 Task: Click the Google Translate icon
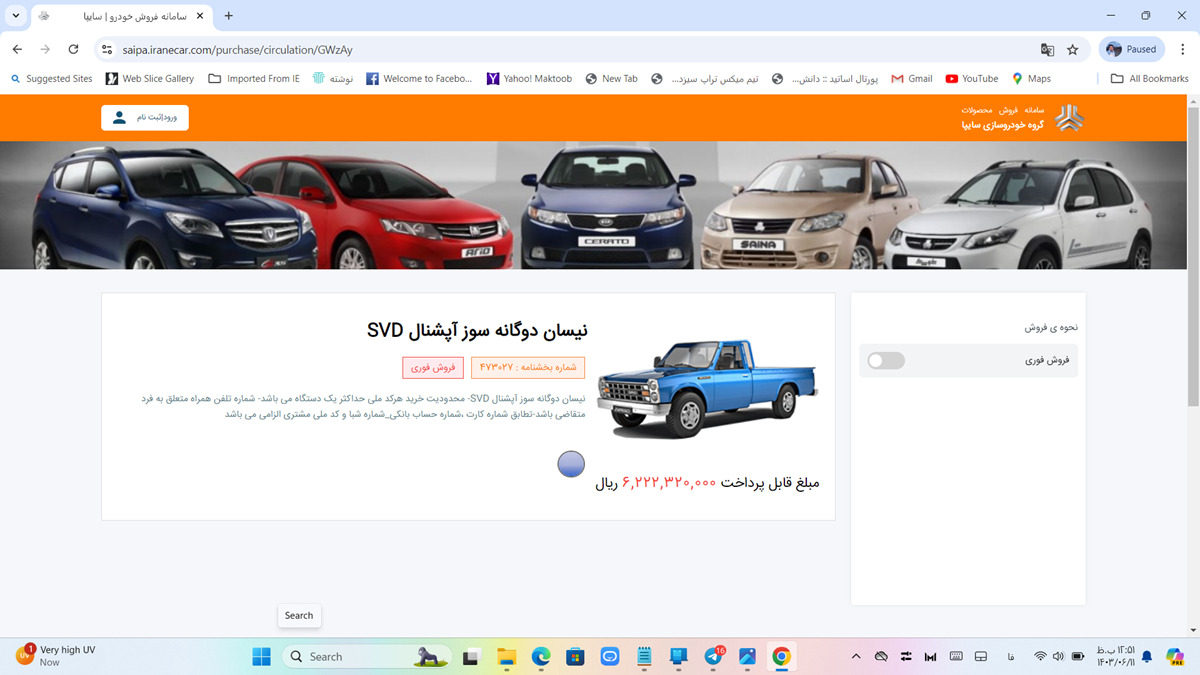pyautogui.click(x=1047, y=49)
